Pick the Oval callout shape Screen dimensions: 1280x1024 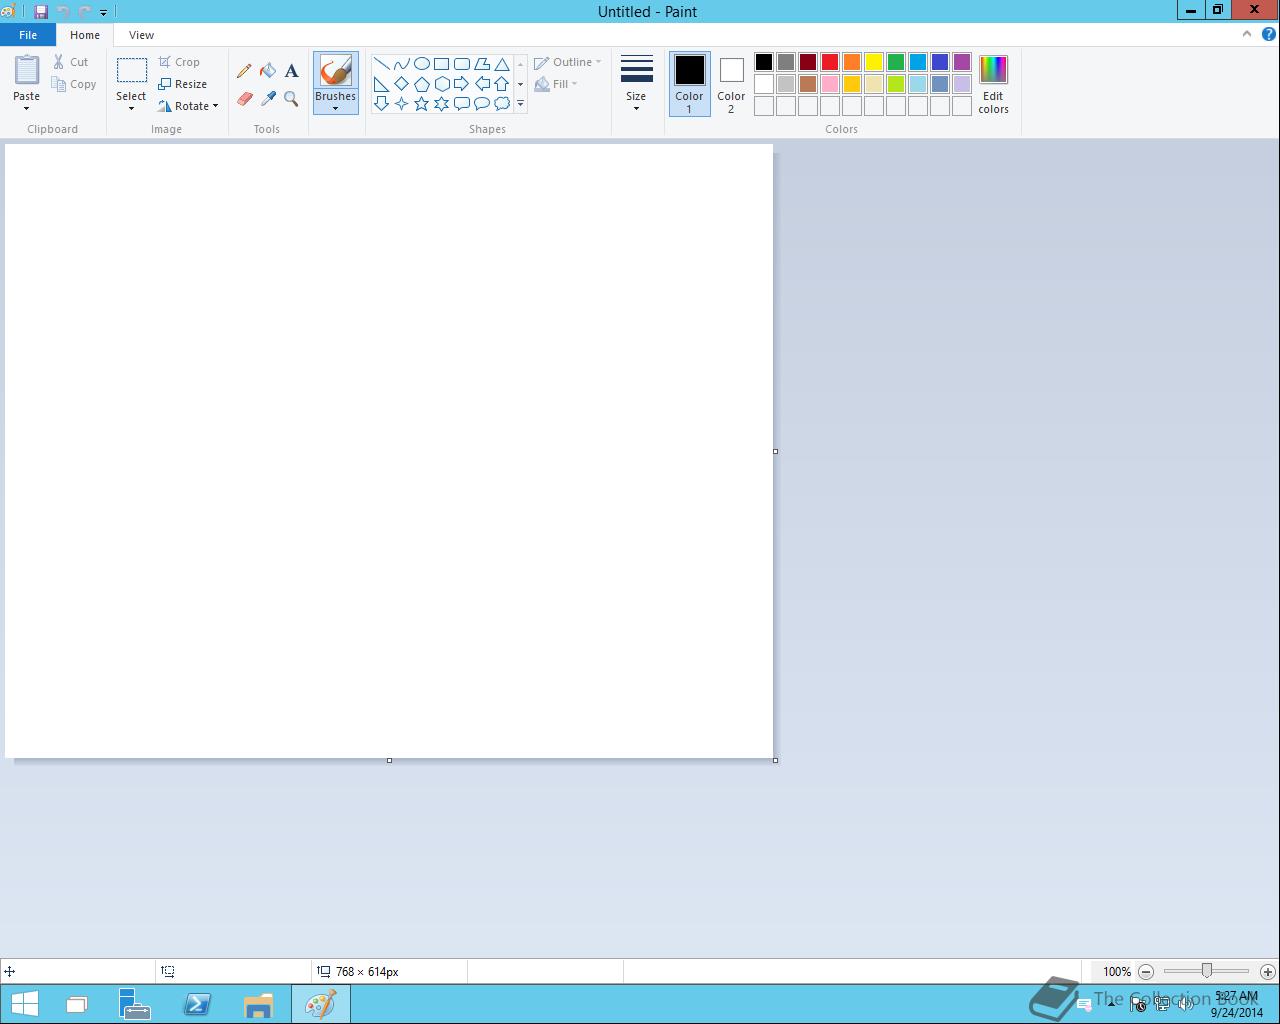tap(481, 103)
